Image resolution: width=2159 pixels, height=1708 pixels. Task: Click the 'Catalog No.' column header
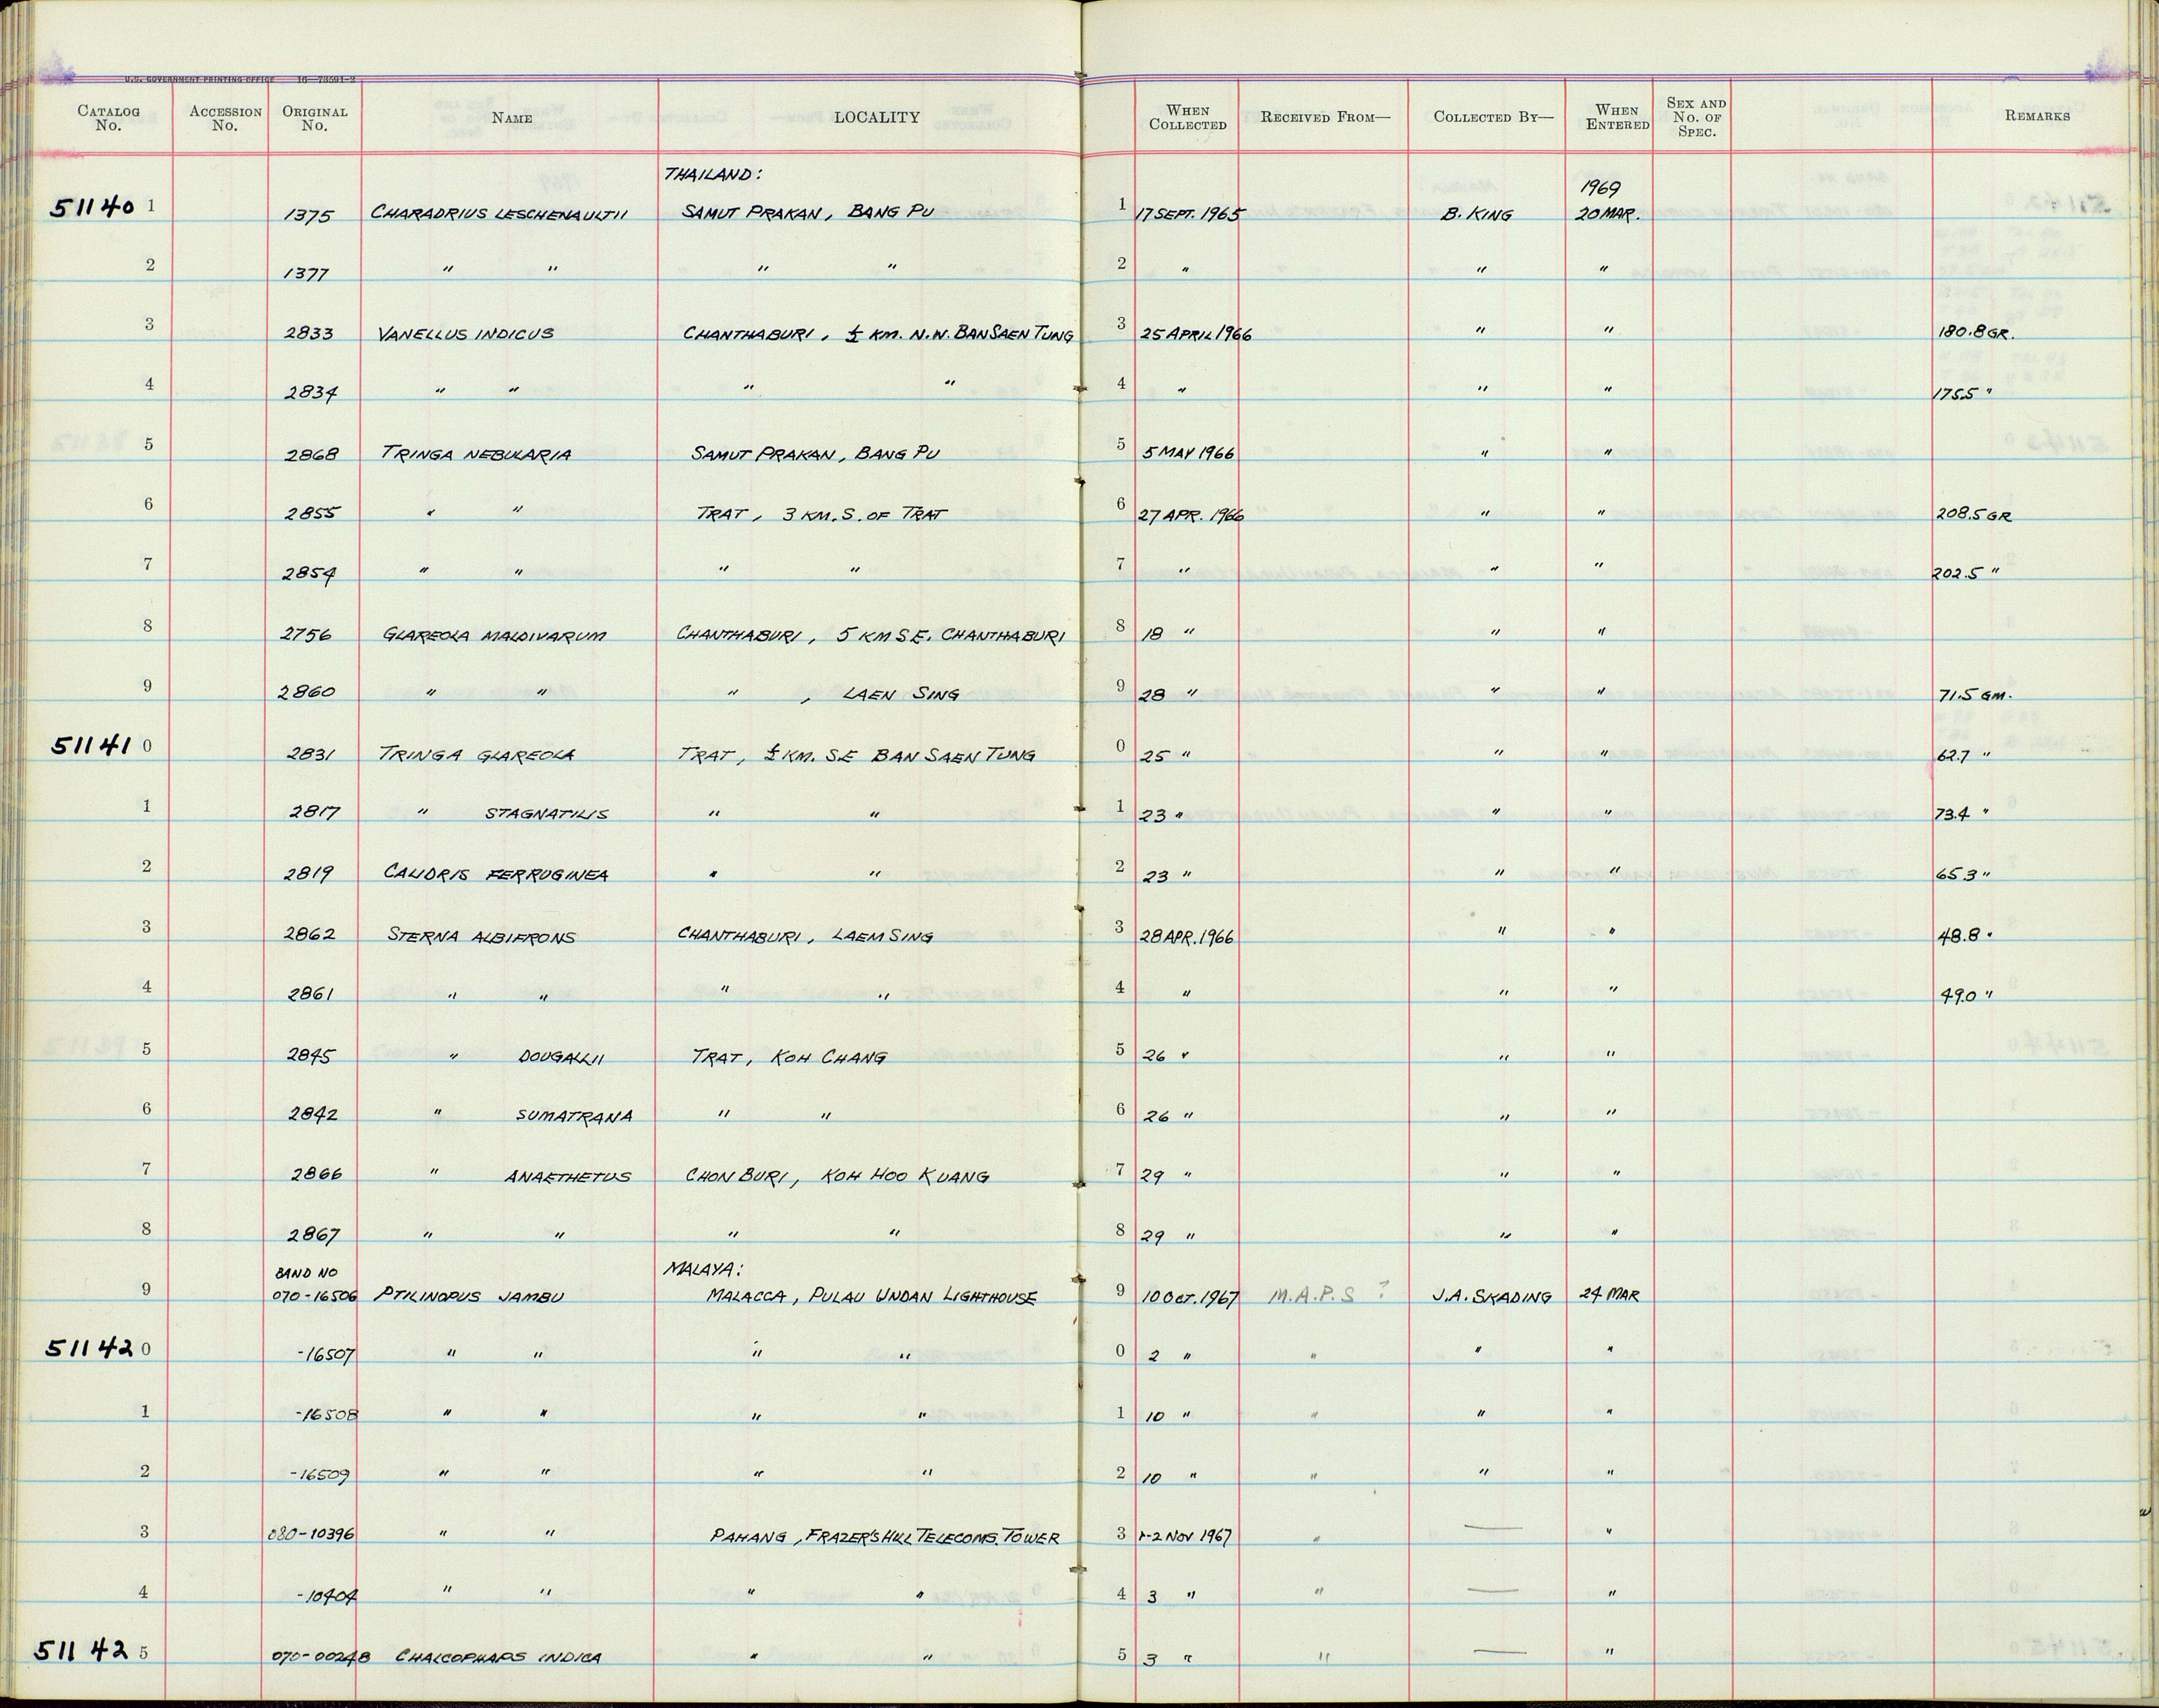click(108, 119)
